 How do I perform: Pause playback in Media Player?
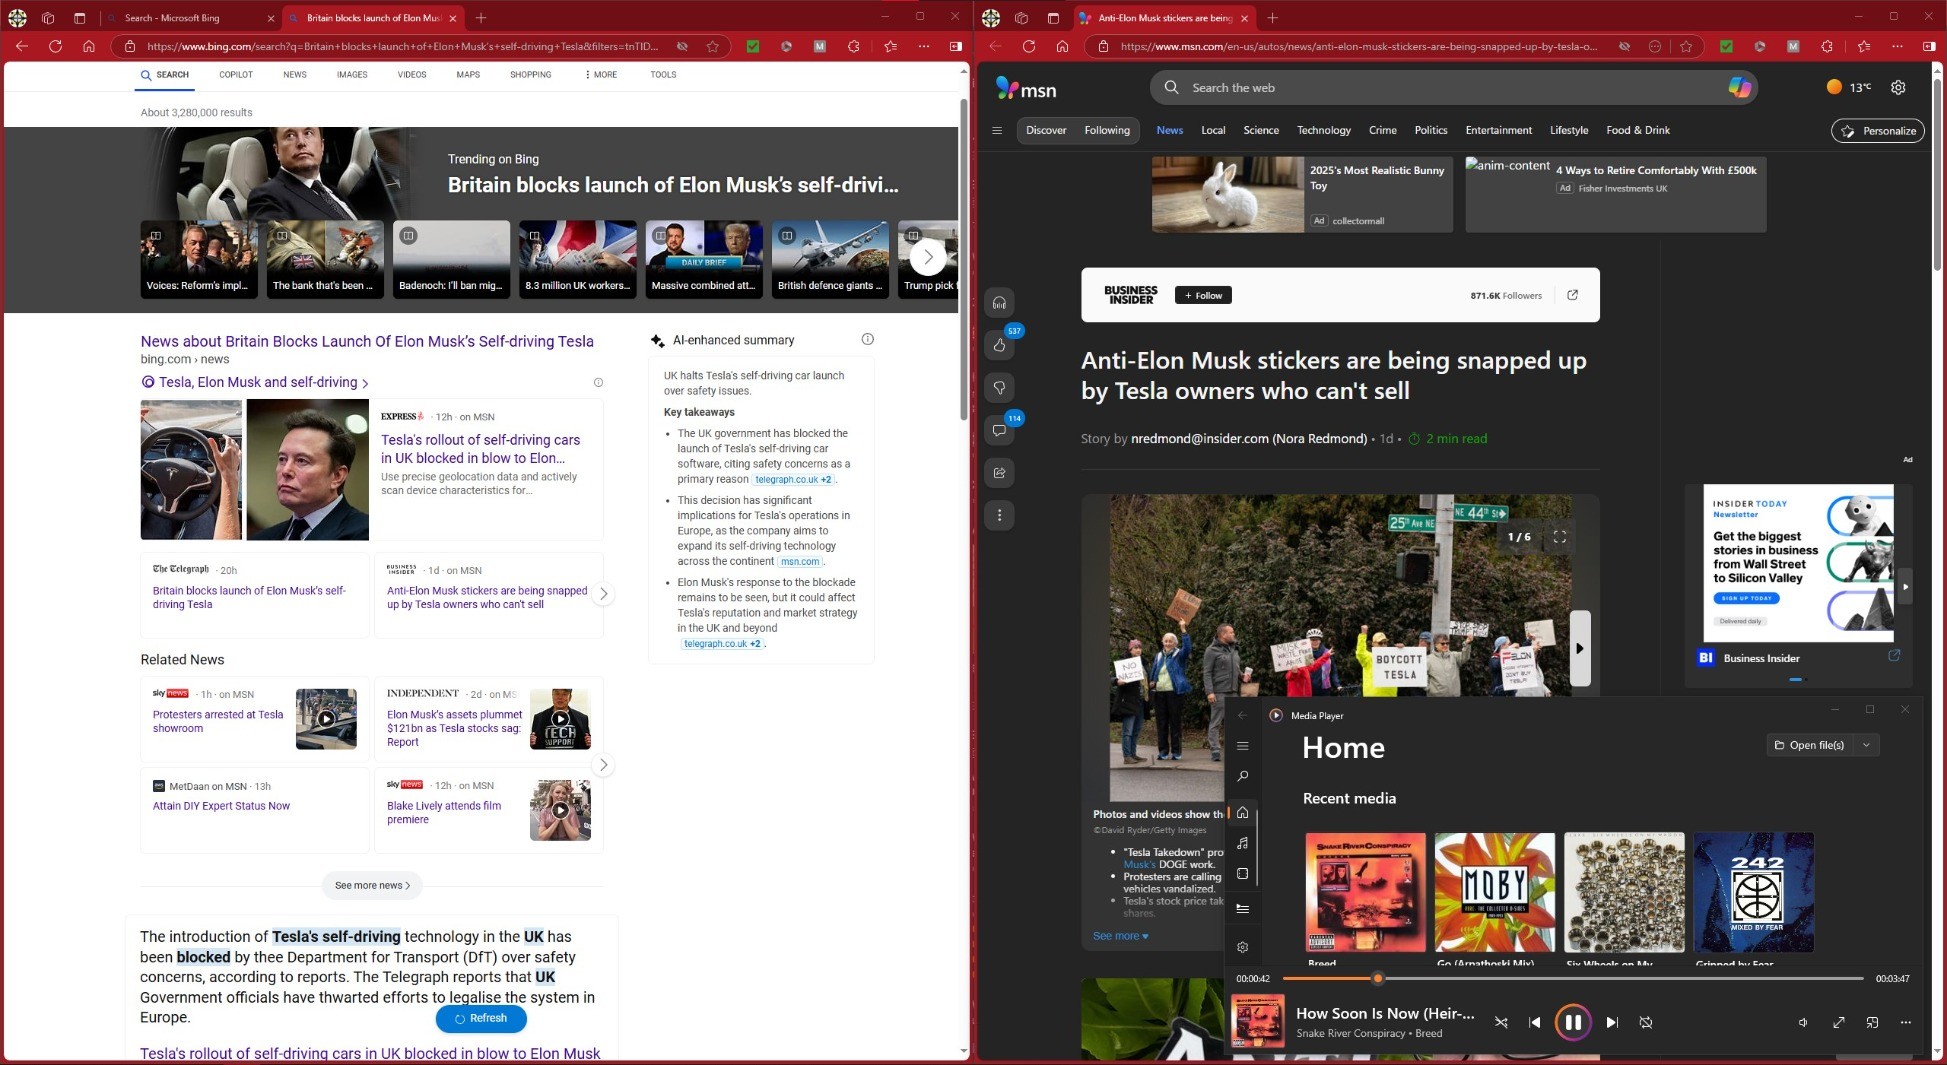[x=1572, y=1022]
